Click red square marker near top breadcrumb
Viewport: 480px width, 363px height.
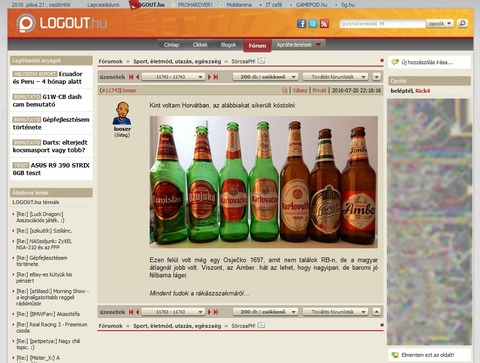[382, 60]
